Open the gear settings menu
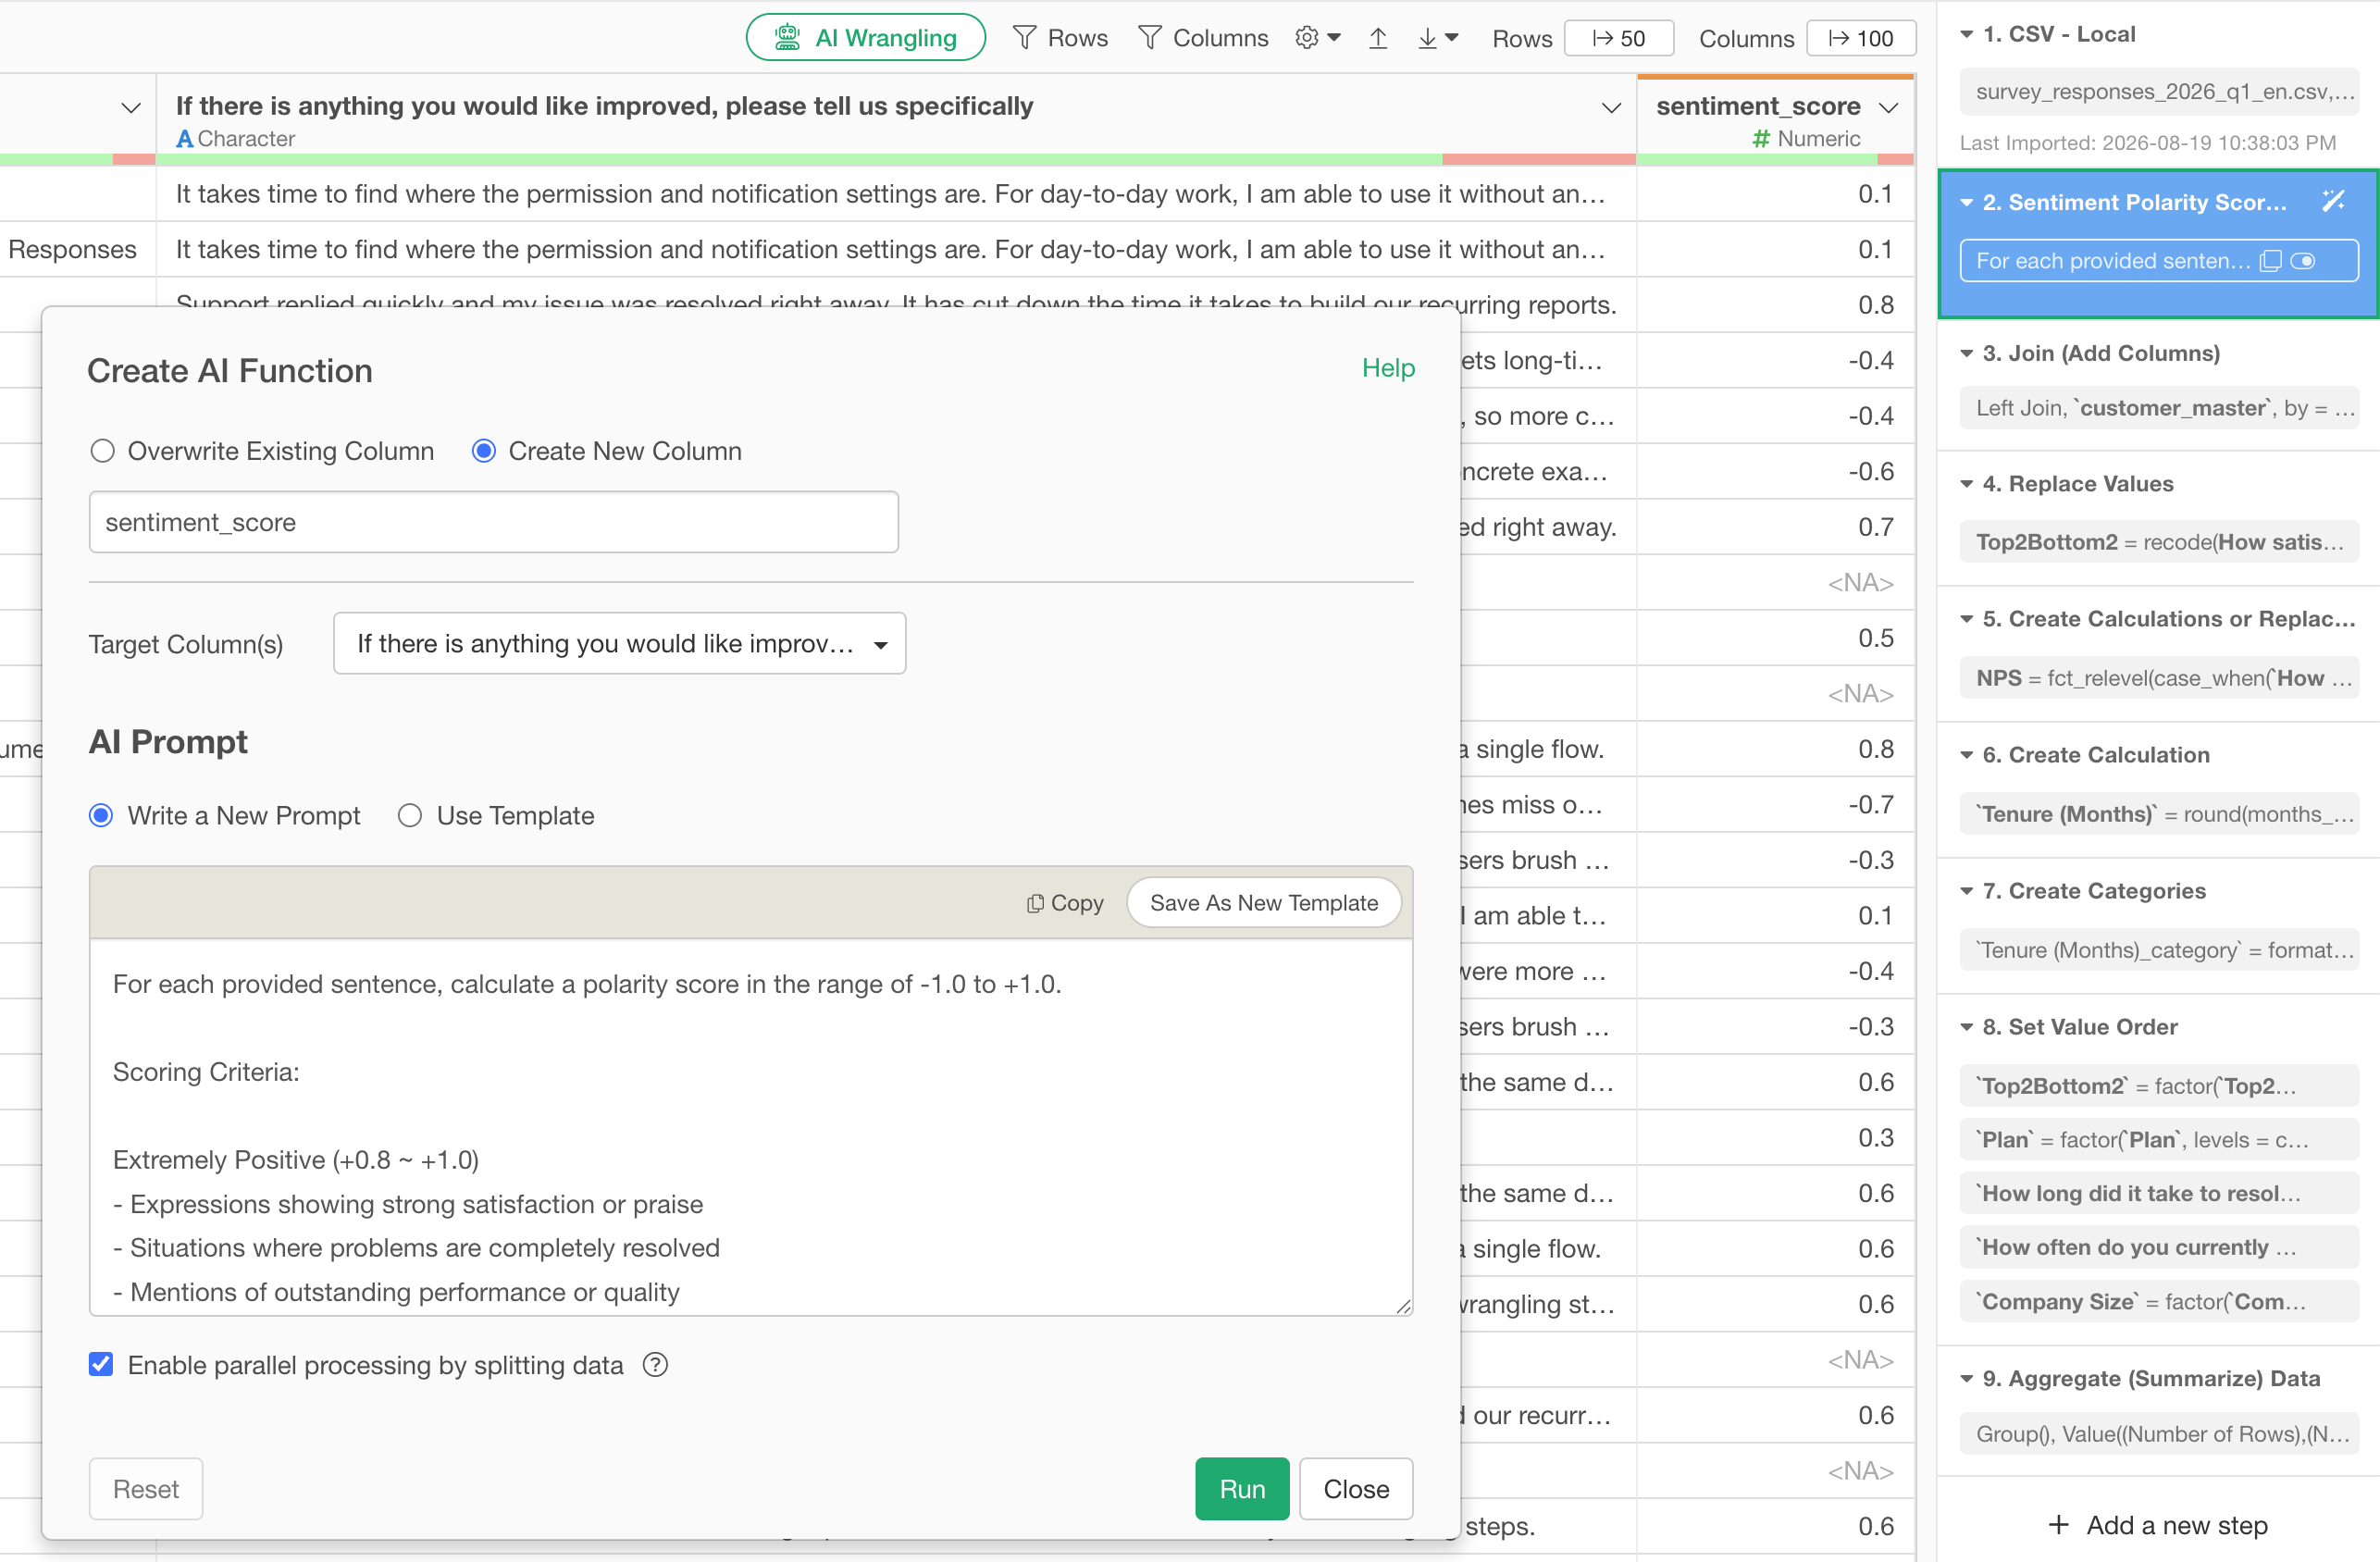 click(x=1317, y=38)
